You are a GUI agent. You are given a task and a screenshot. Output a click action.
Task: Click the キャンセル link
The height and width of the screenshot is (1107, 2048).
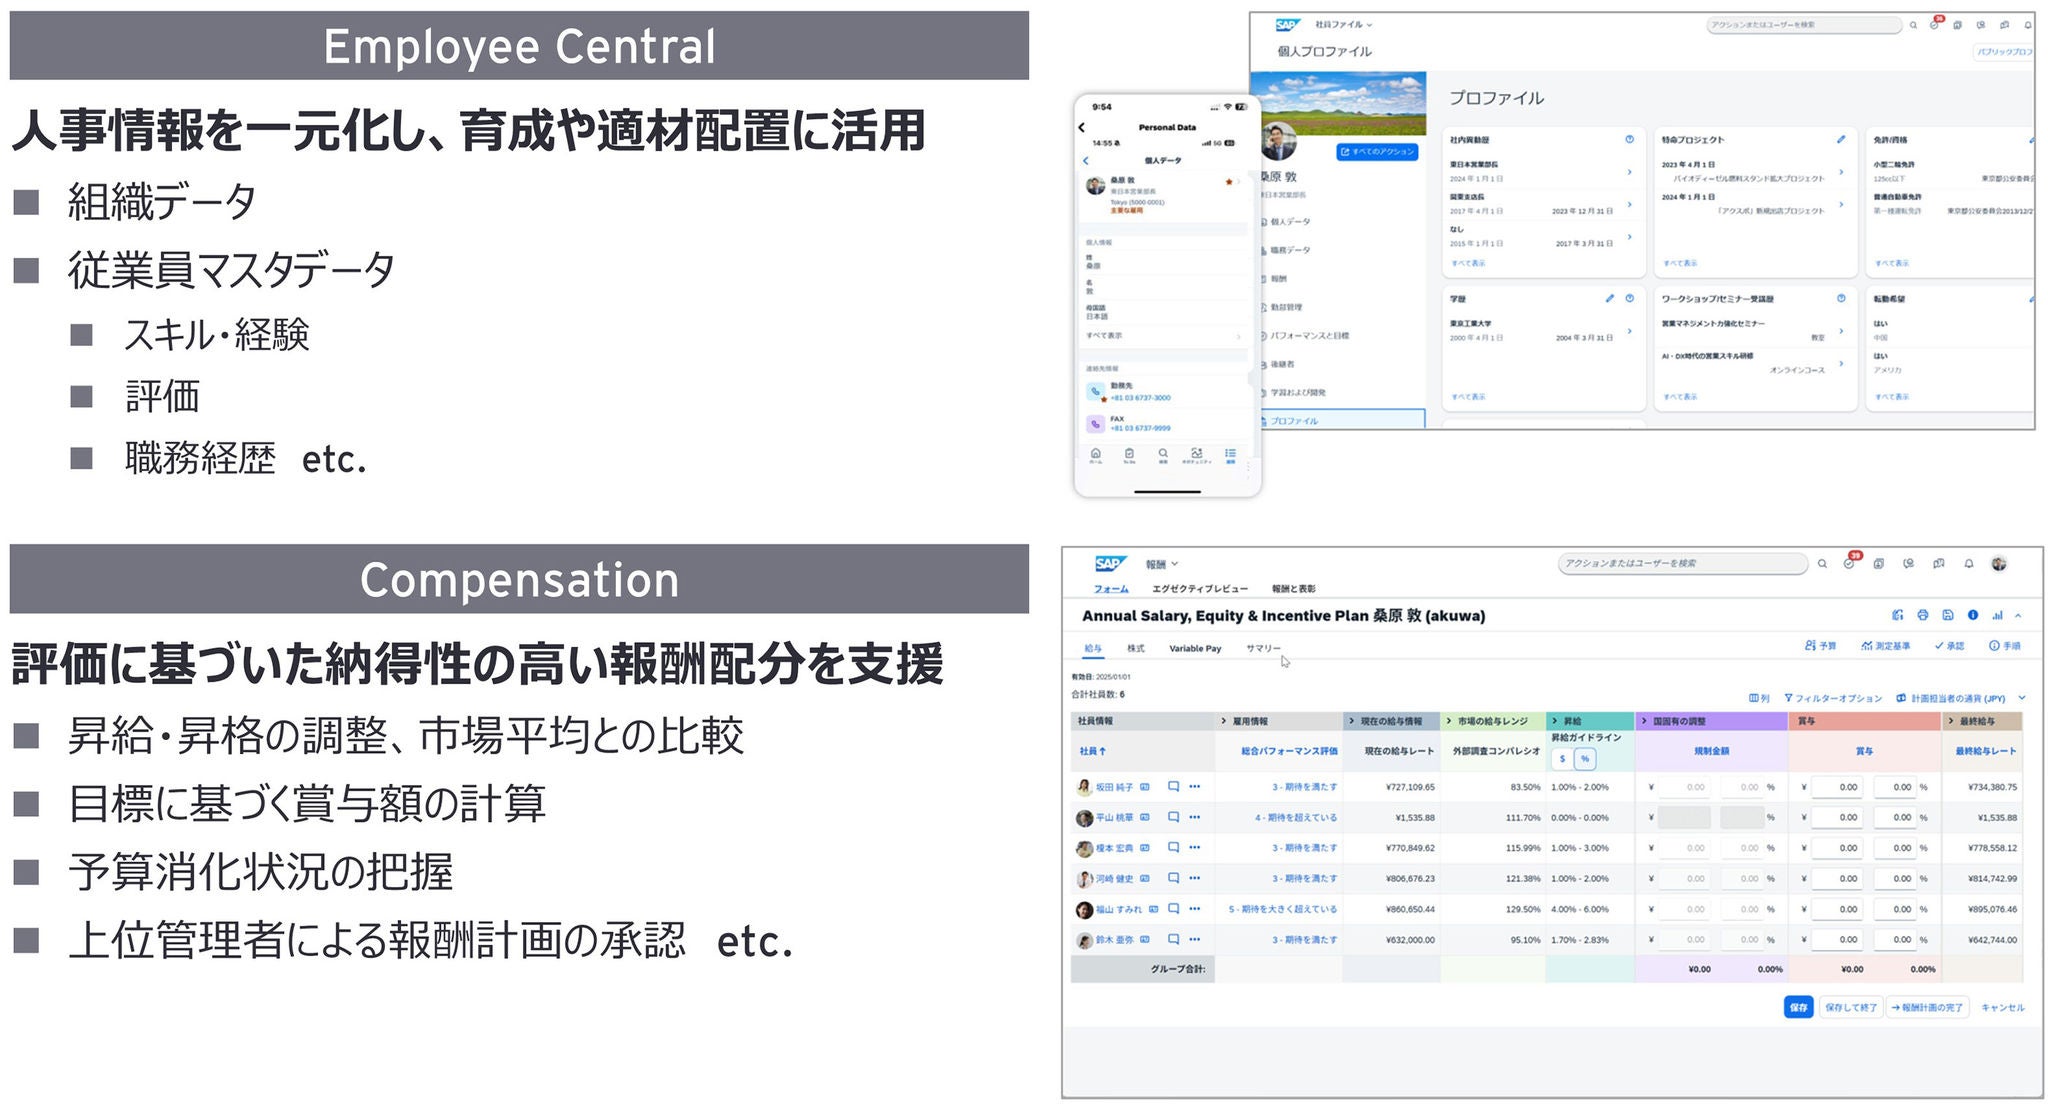click(2003, 1008)
